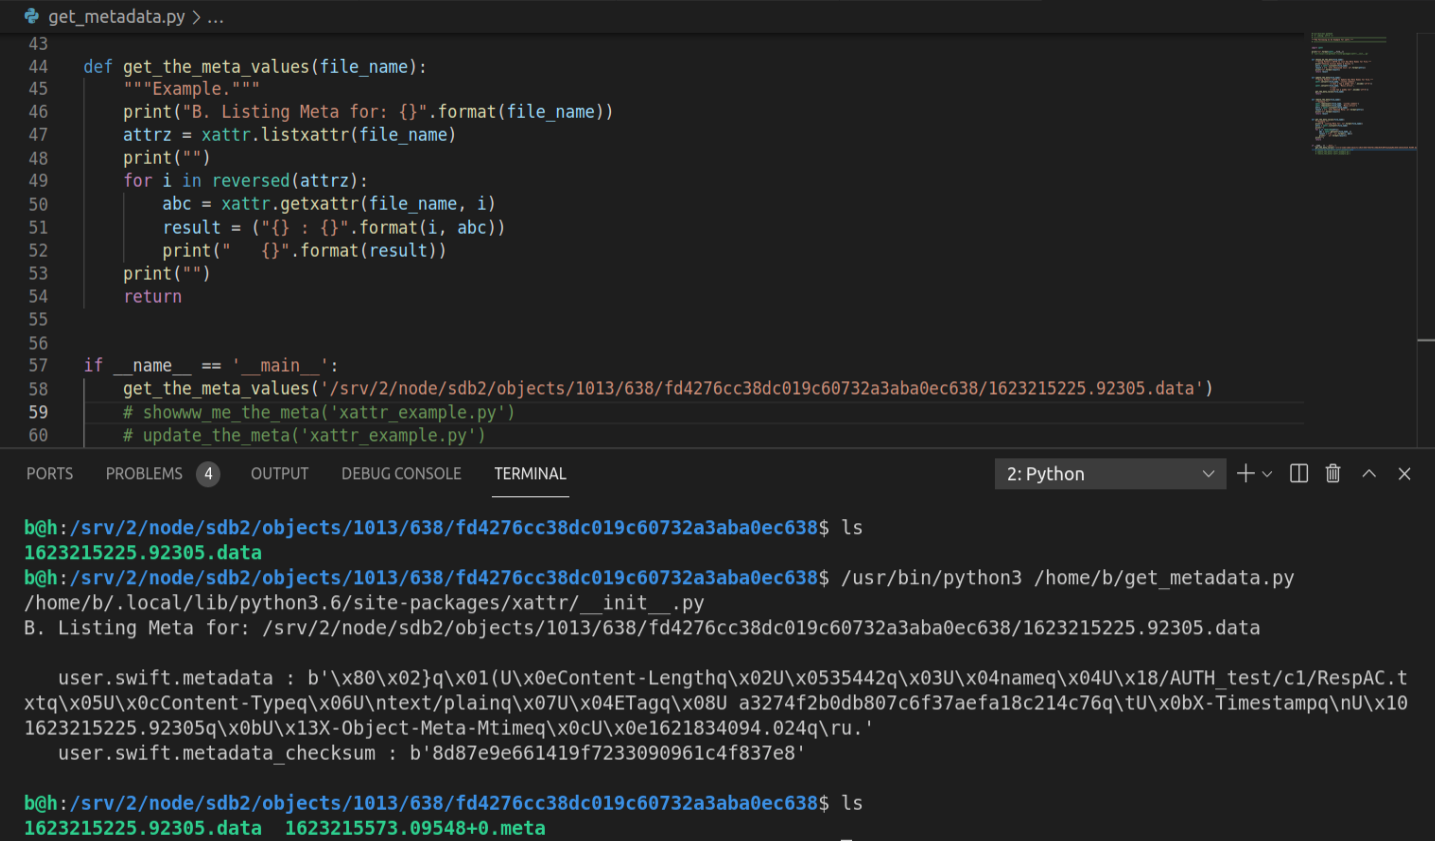Kill the terminal with the trash icon
Screen dimensions: 1439x841
pyautogui.click(x=1333, y=474)
